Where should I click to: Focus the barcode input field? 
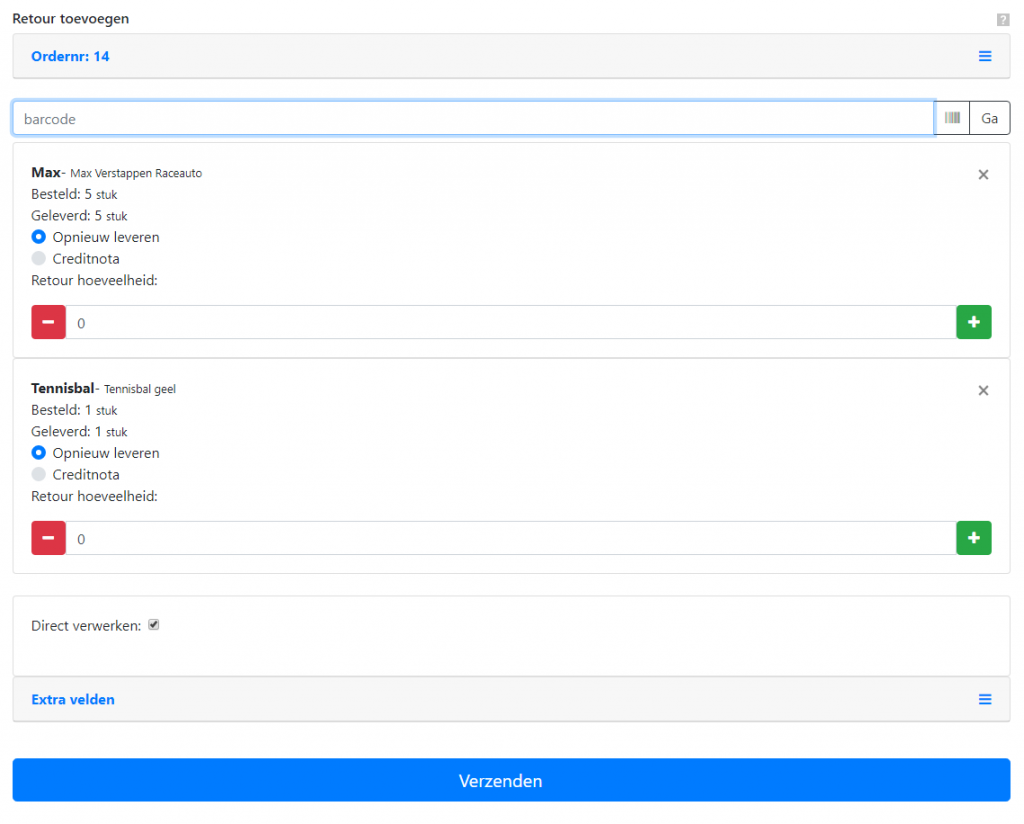point(473,118)
